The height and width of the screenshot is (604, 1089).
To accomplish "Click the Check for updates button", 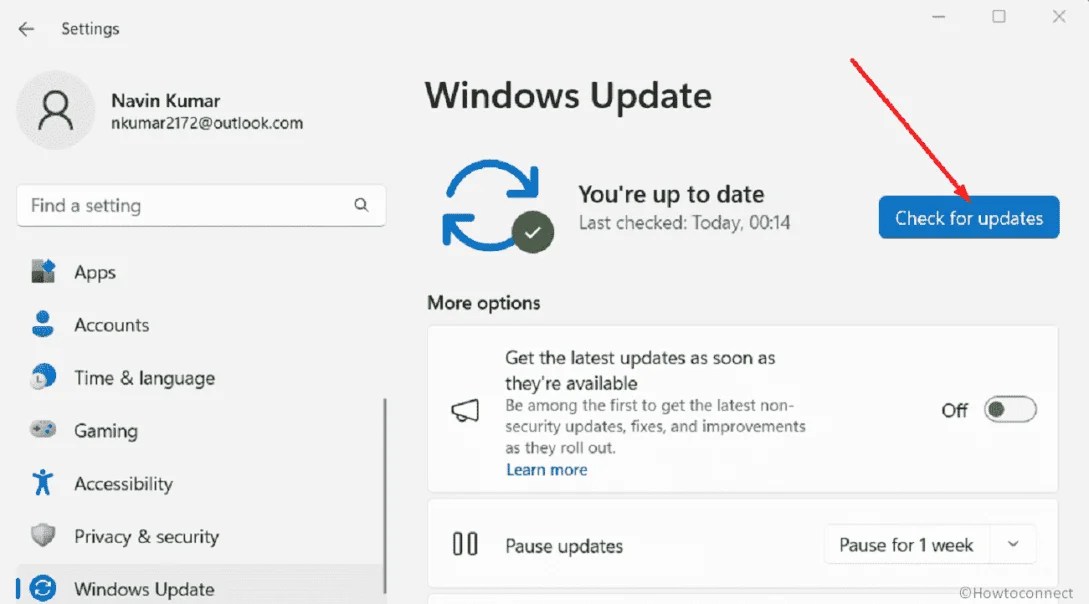I will point(968,217).
